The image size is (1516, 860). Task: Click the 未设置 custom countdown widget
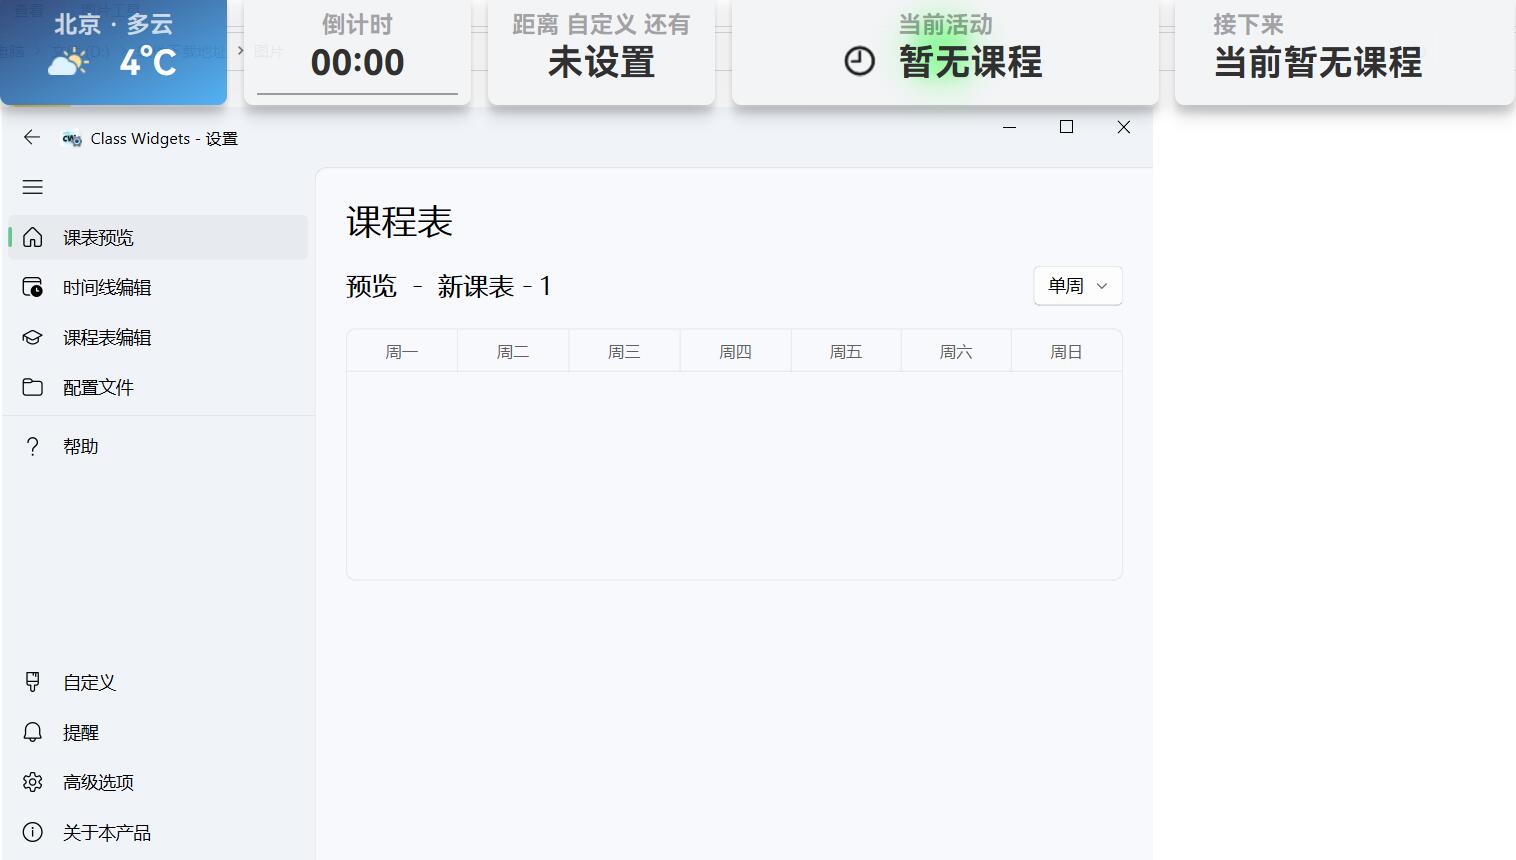pyautogui.click(x=601, y=52)
